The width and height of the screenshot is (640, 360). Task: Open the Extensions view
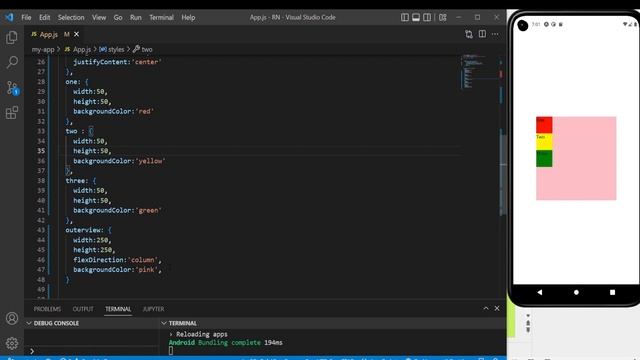click(x=12, y=113)
